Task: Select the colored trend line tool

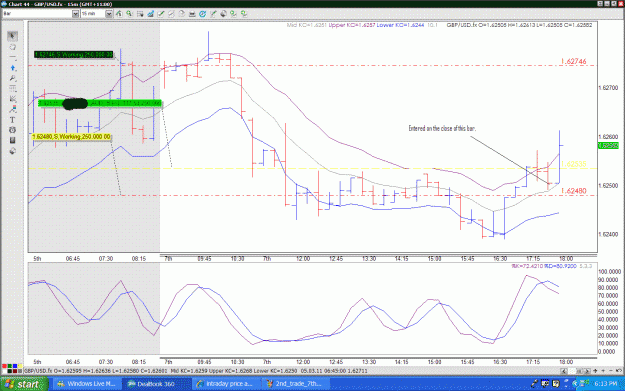Action: point(12,109)
